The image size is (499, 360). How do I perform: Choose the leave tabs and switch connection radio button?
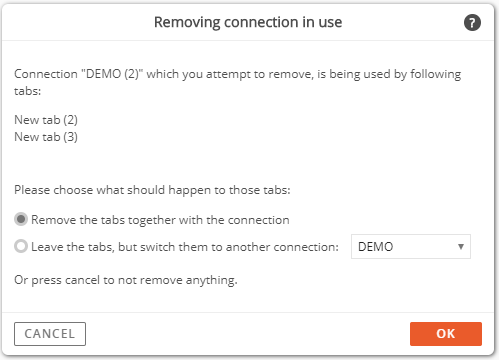pos(21,246)
